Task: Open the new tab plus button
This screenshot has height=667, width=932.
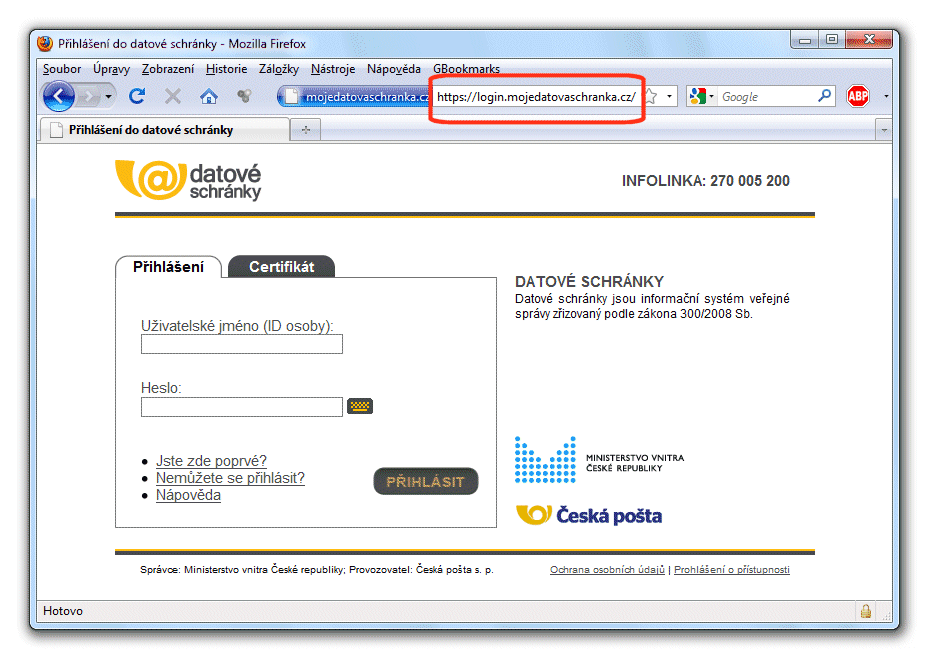Action: [305, 130]
